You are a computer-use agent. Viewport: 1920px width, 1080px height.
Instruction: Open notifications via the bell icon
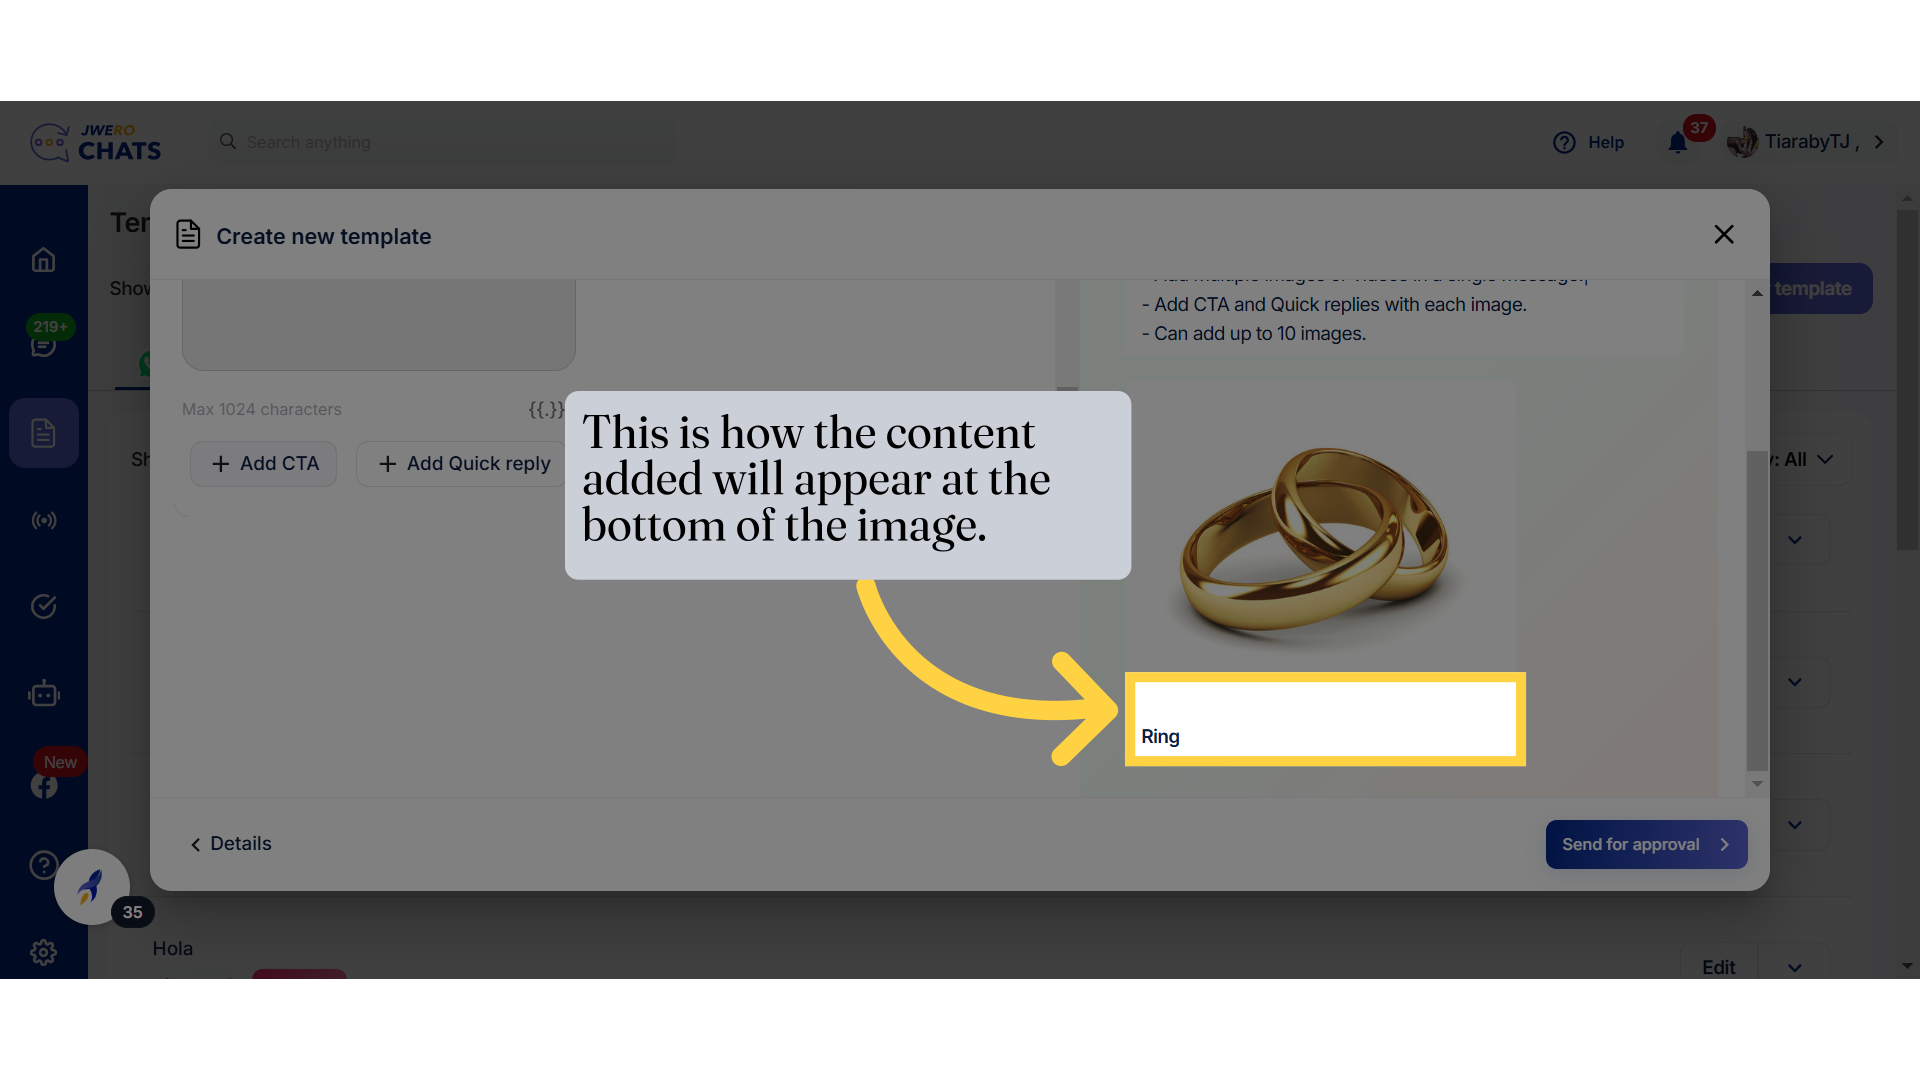tap(1676, 142)
